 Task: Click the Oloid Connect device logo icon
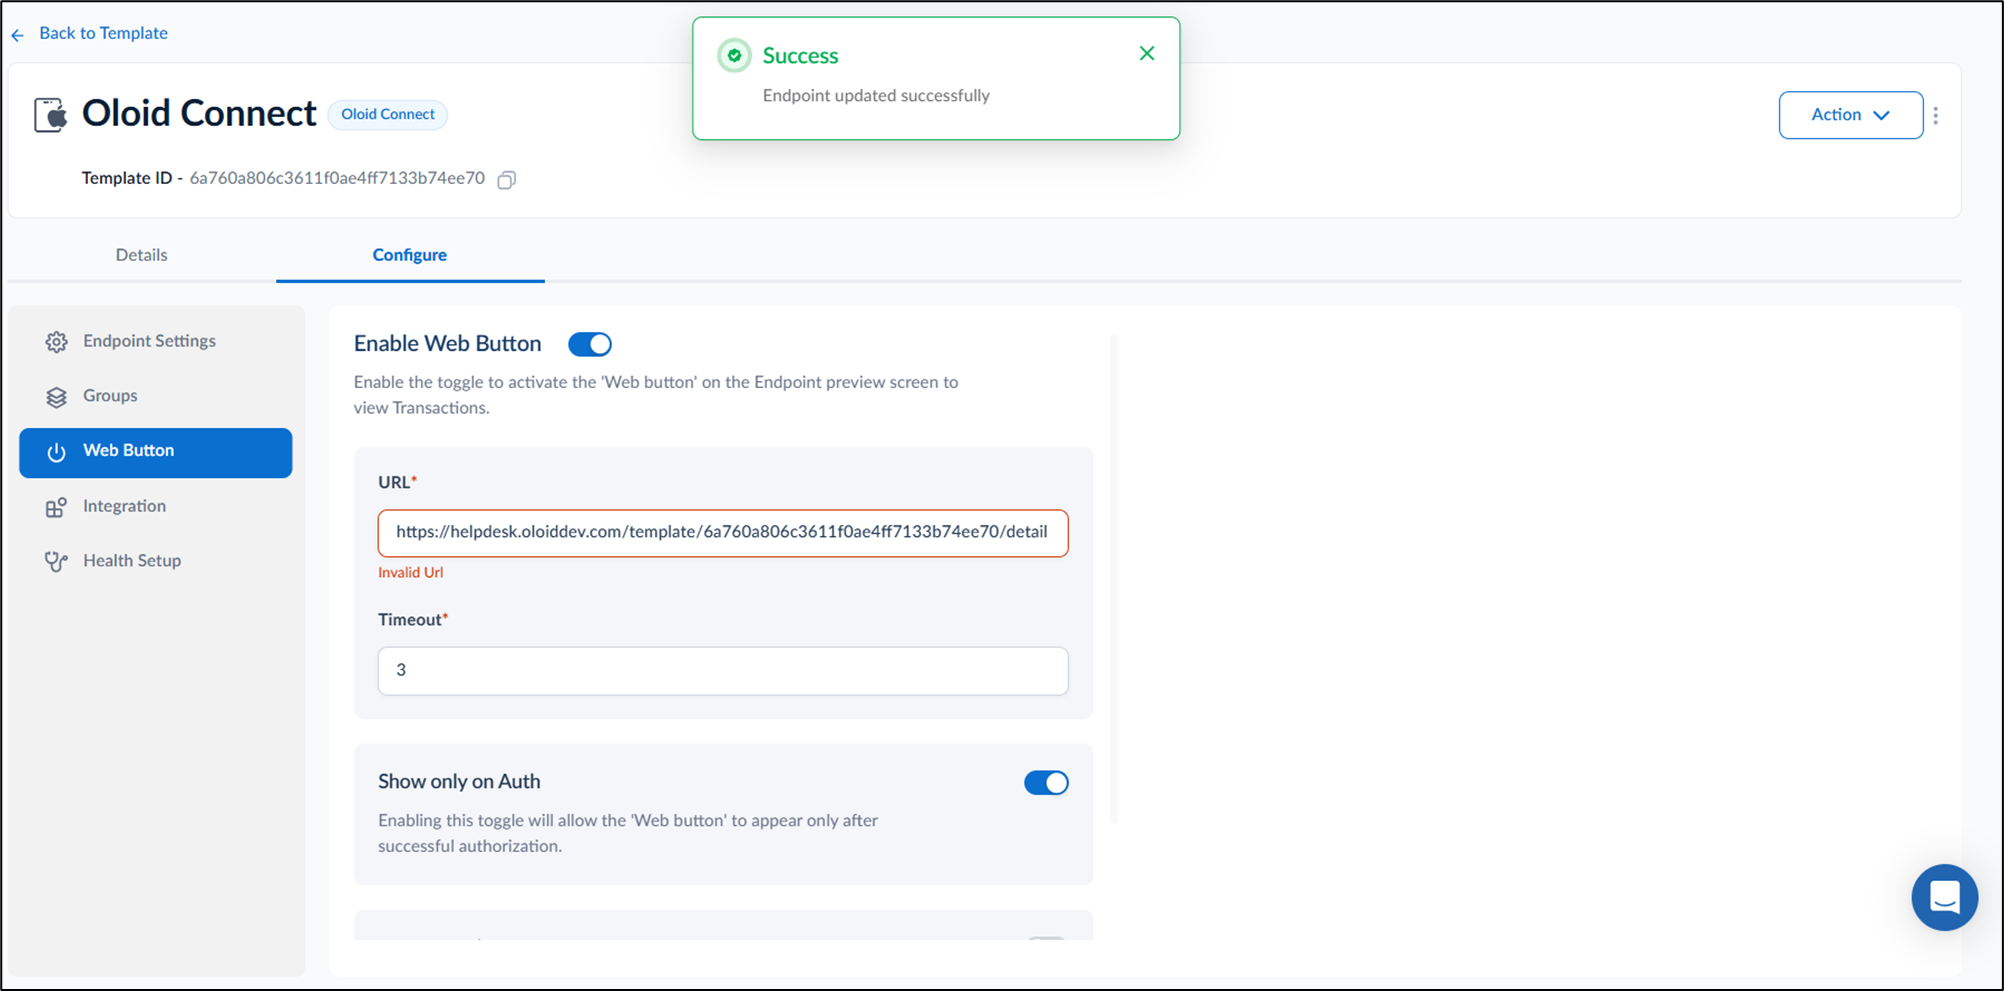pos(50,114)
